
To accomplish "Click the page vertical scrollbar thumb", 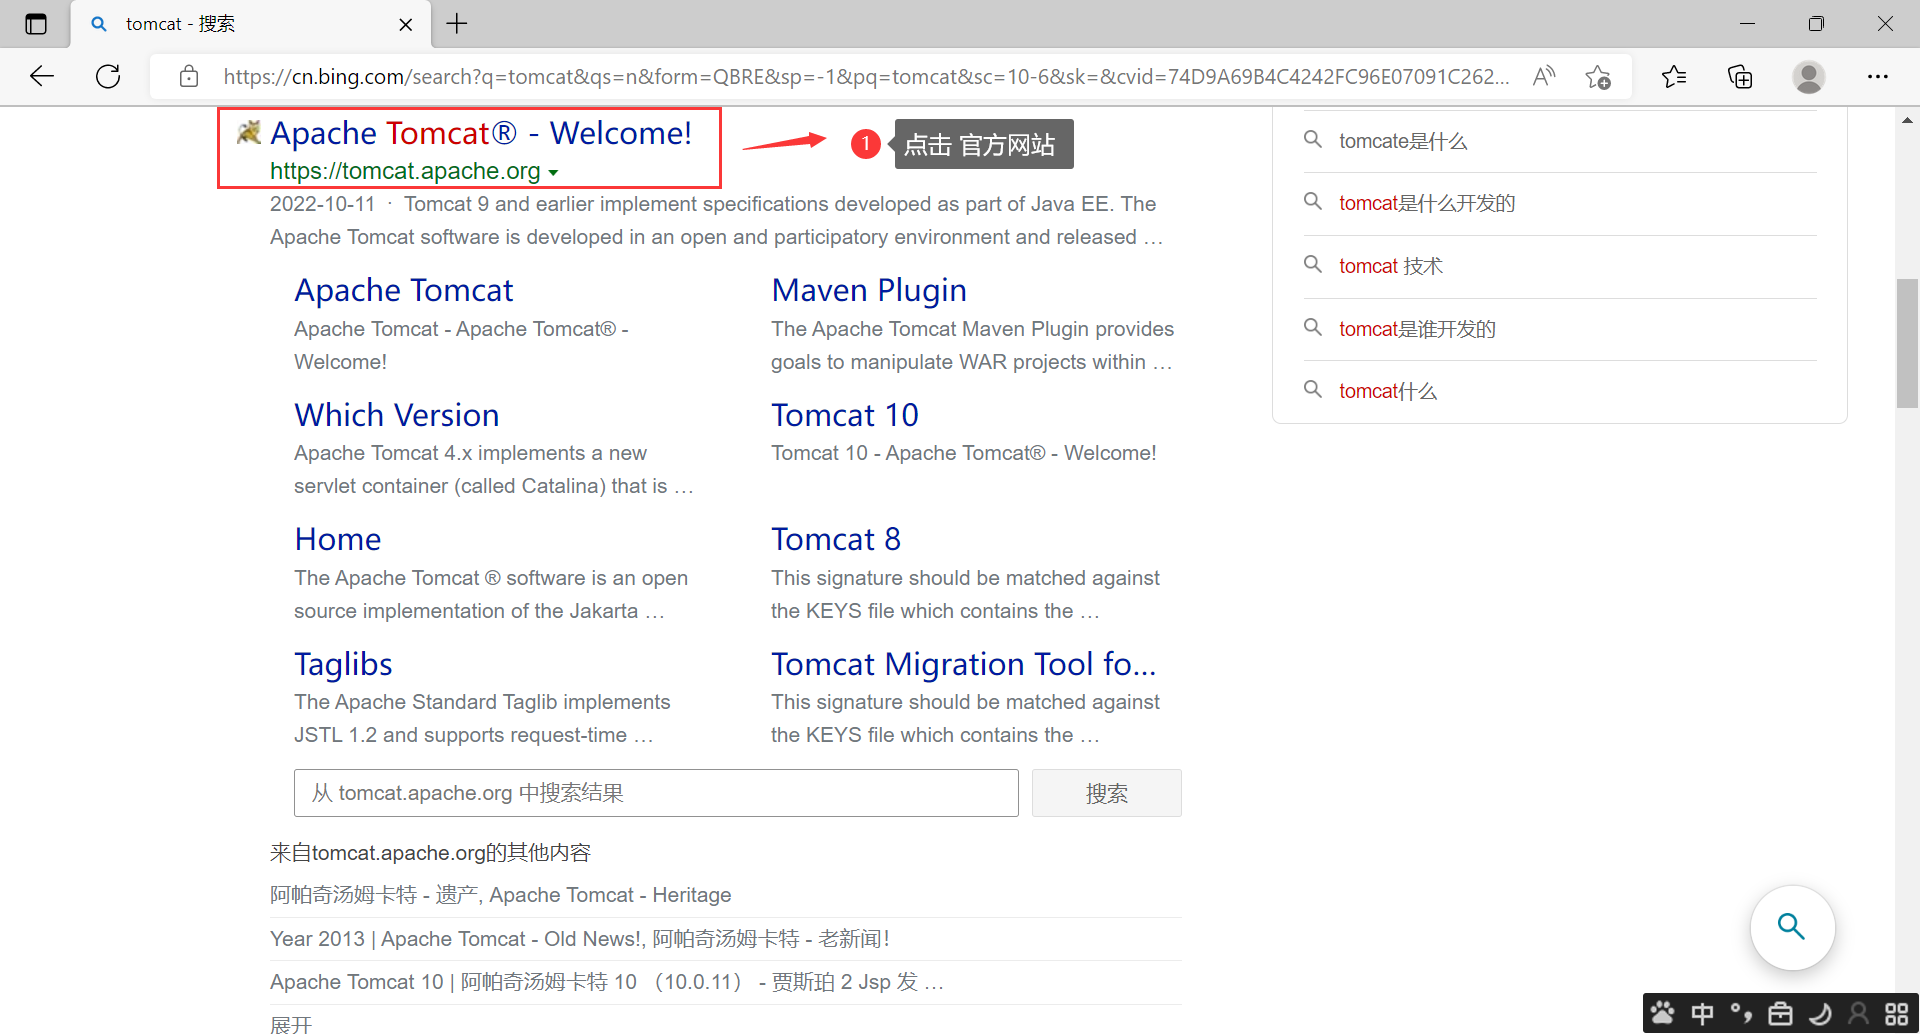I will tap(1907, 343).
